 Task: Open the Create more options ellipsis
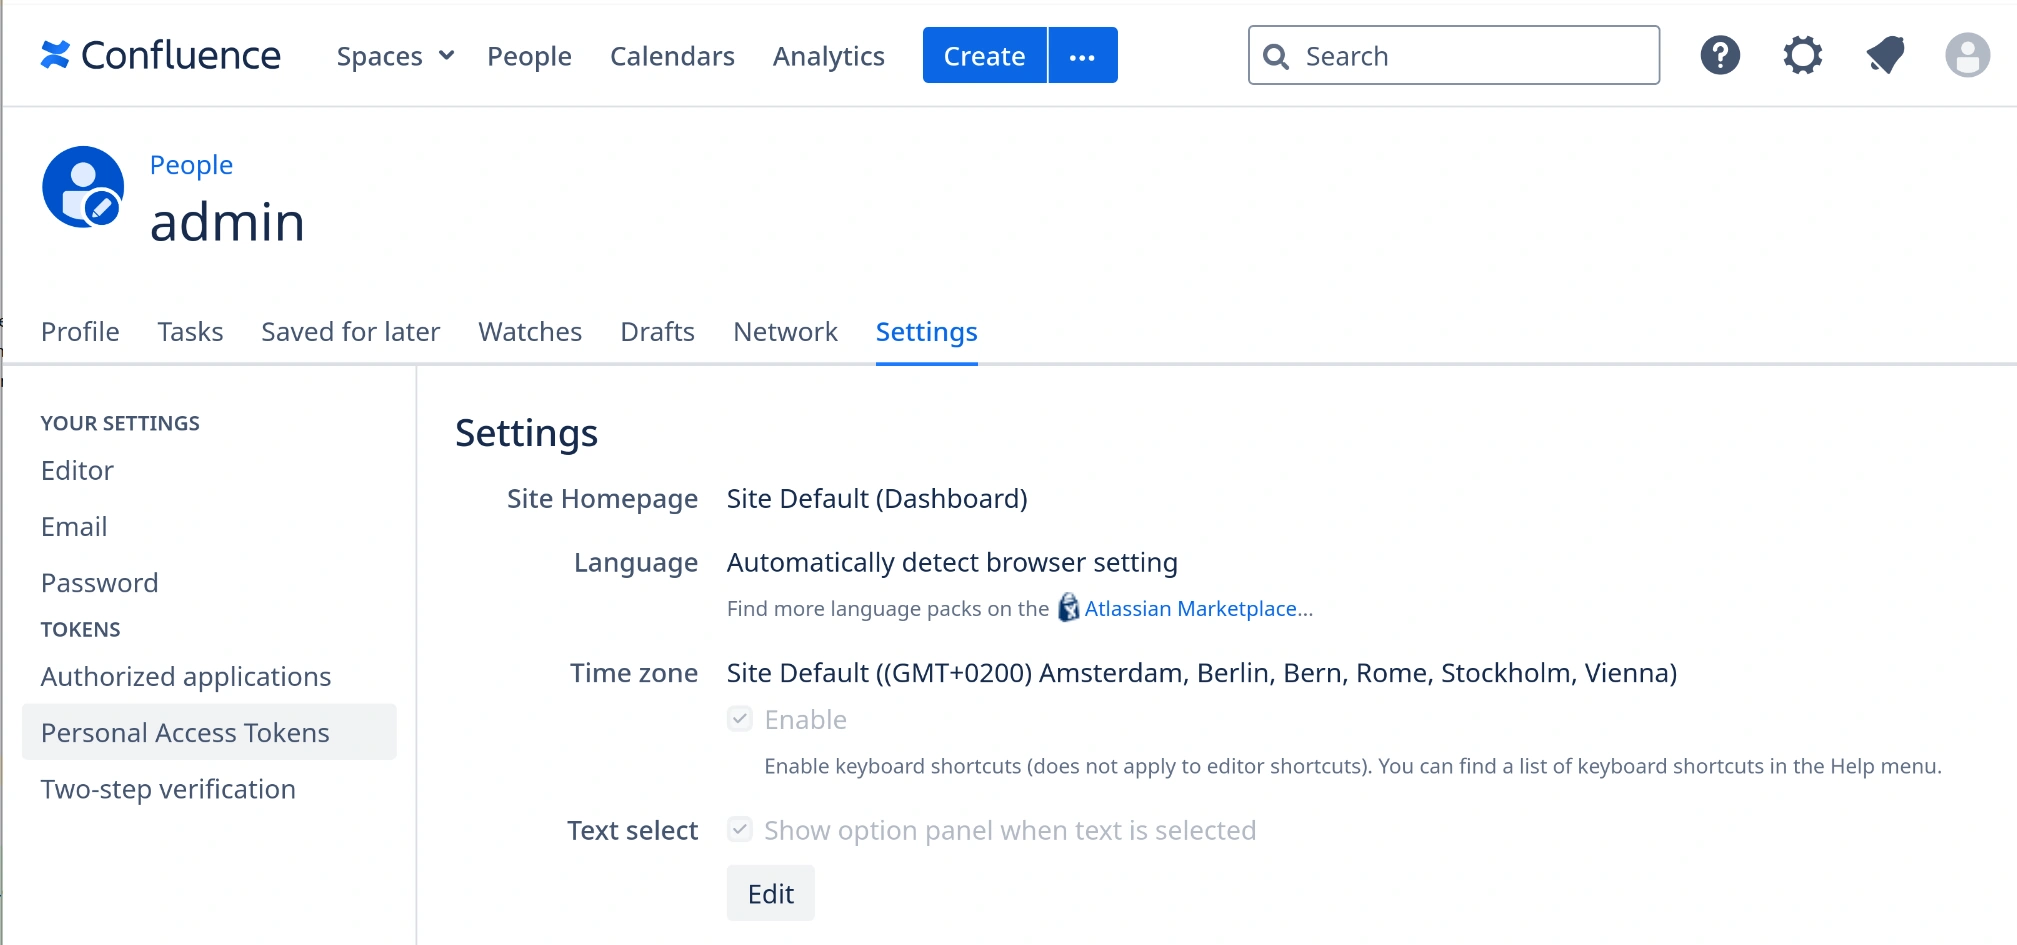(1082, 56)
